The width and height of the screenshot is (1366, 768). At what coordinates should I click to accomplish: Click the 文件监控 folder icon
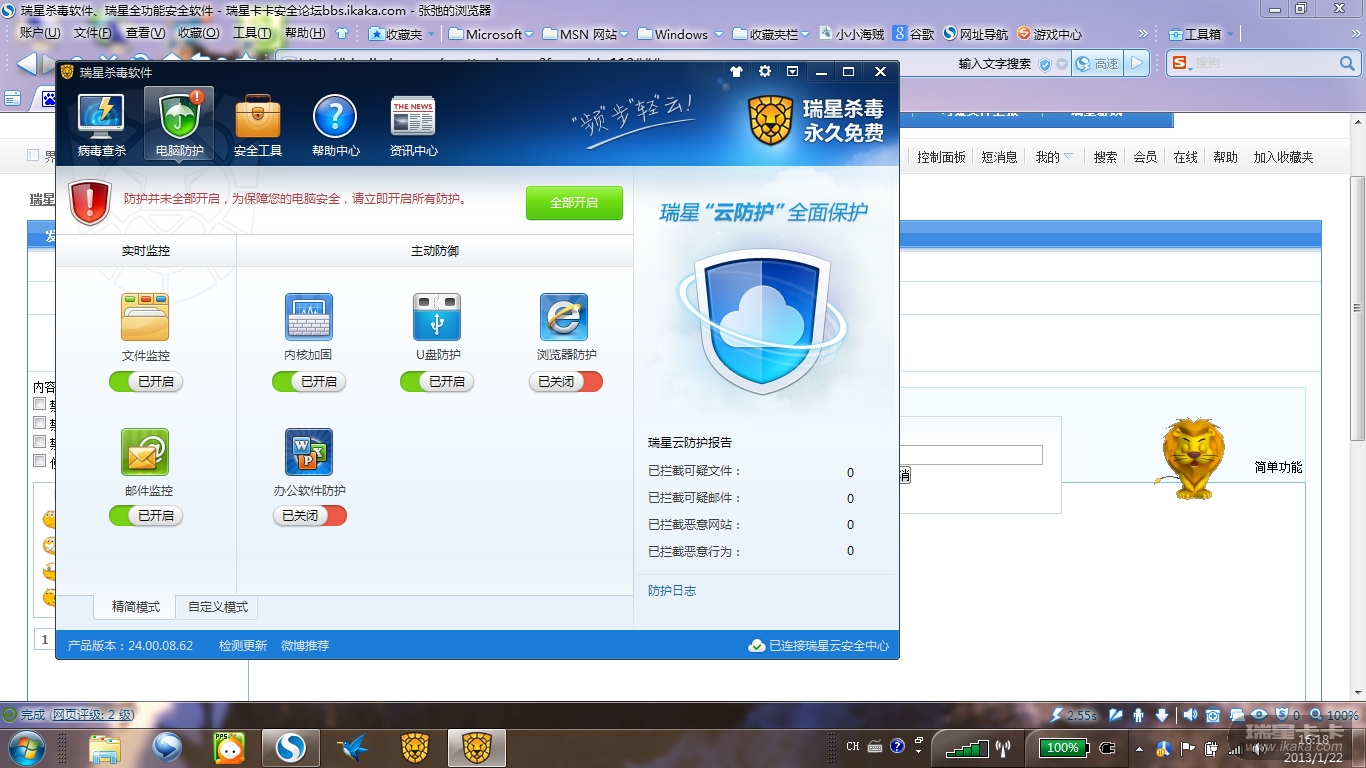click(145, 317)
